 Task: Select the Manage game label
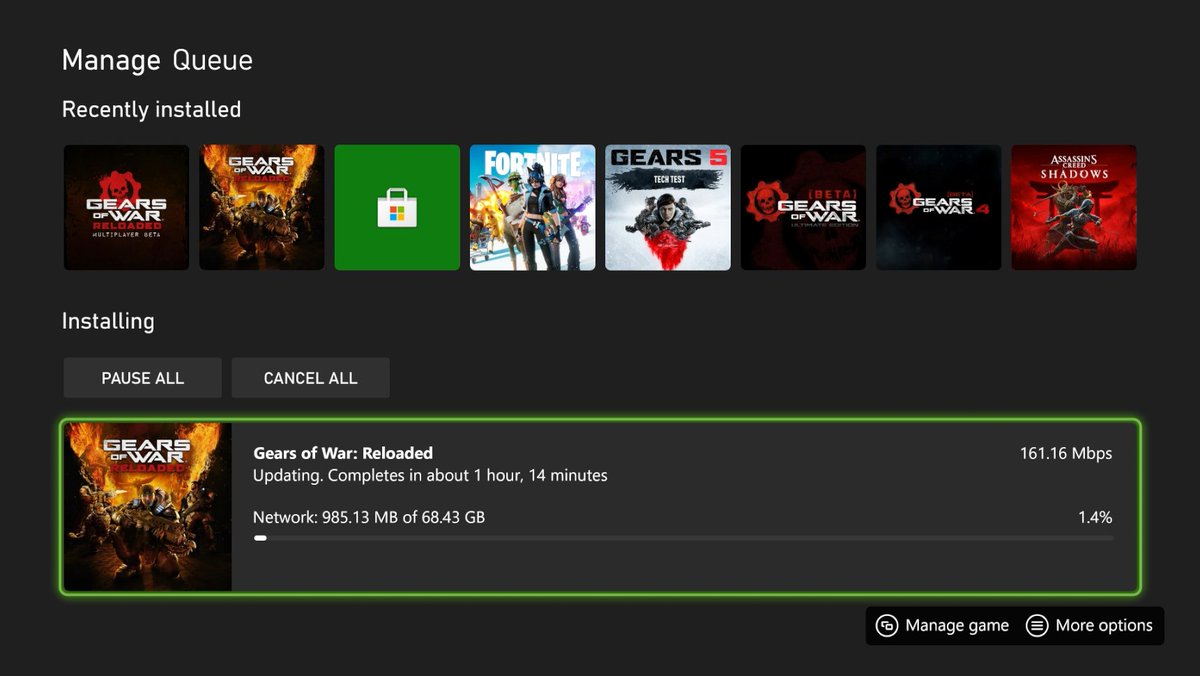point(957,626)
